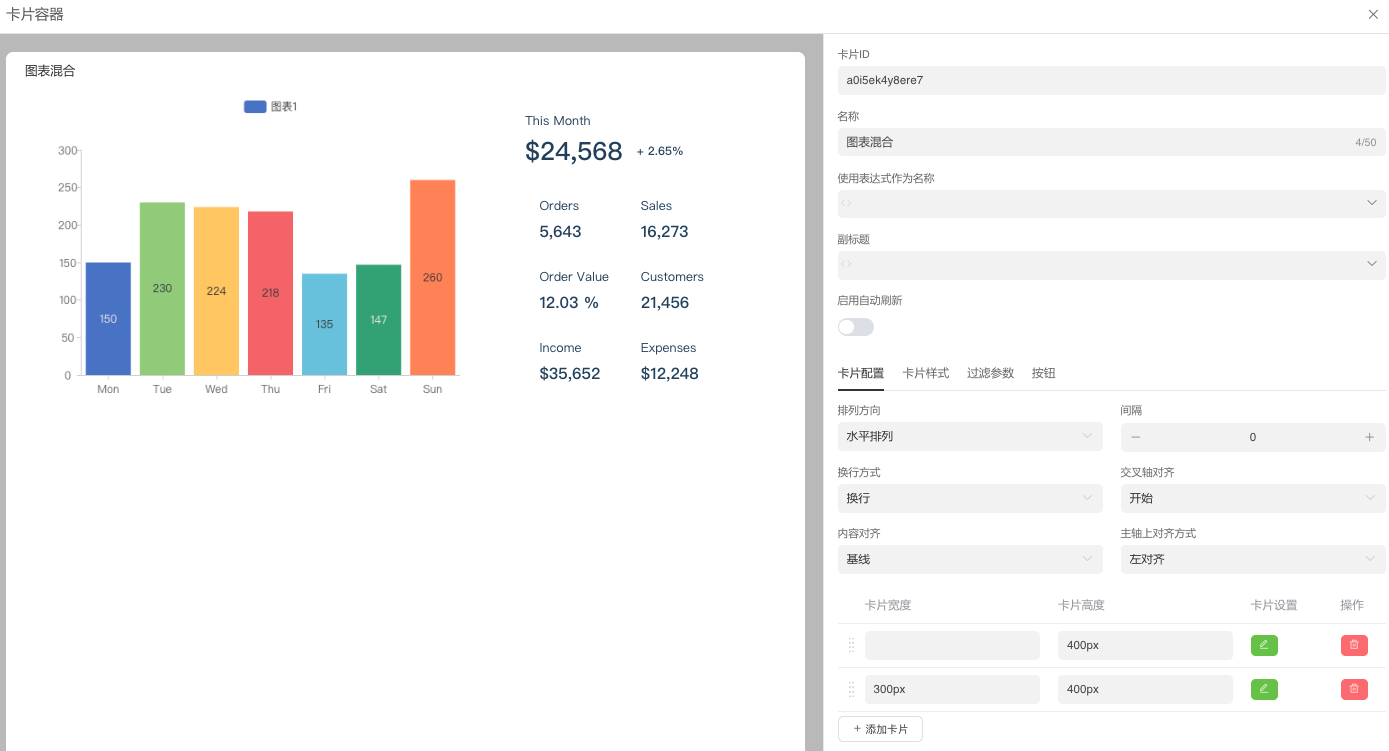Expand the 交叉轴对齐 dropdown
This screenshot has height=751, width=1389.
(1252, 498)
